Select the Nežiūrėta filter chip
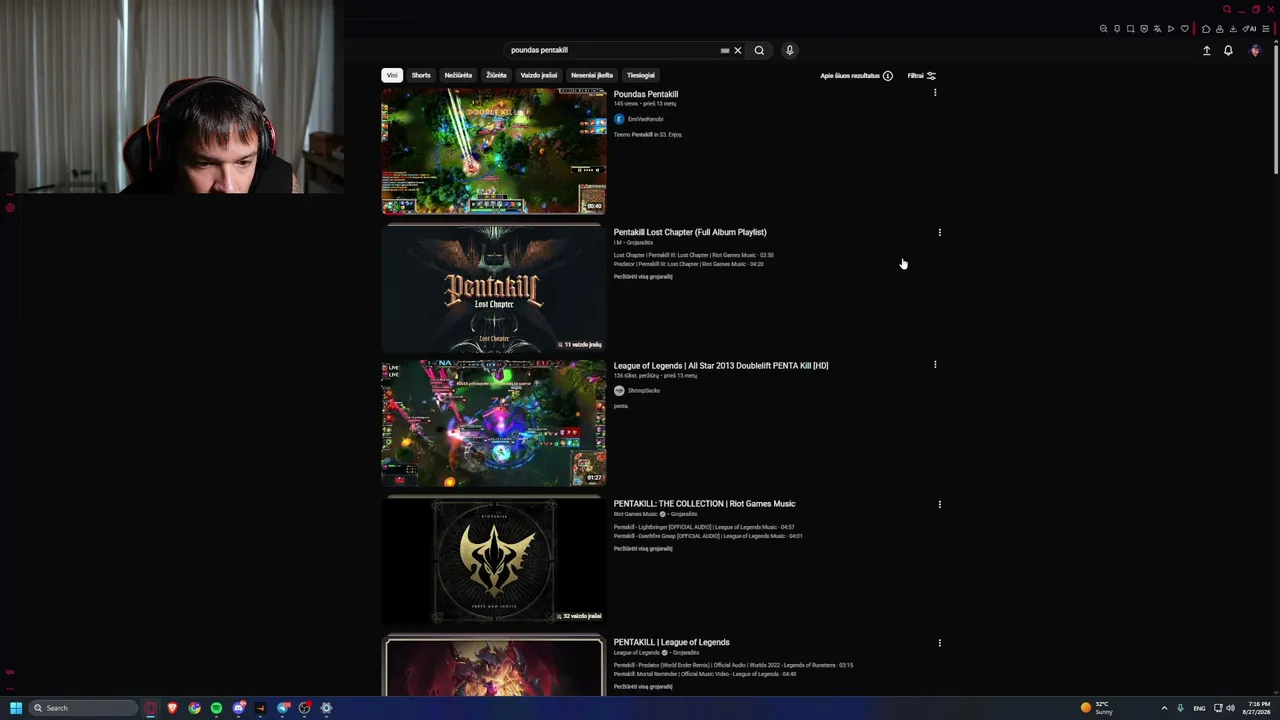Viewport: 1280px width, 720px height. [x=458, y=75]
